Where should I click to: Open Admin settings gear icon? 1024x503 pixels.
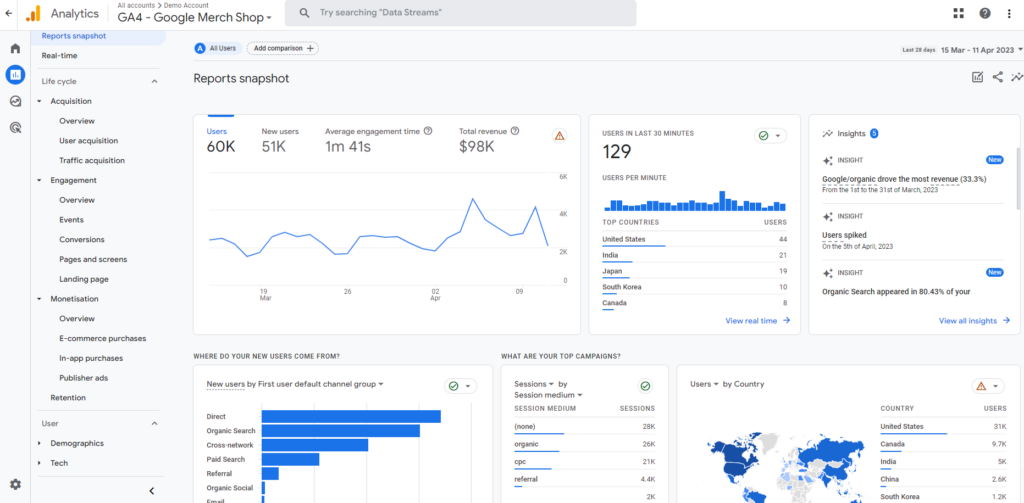(15, 484)
